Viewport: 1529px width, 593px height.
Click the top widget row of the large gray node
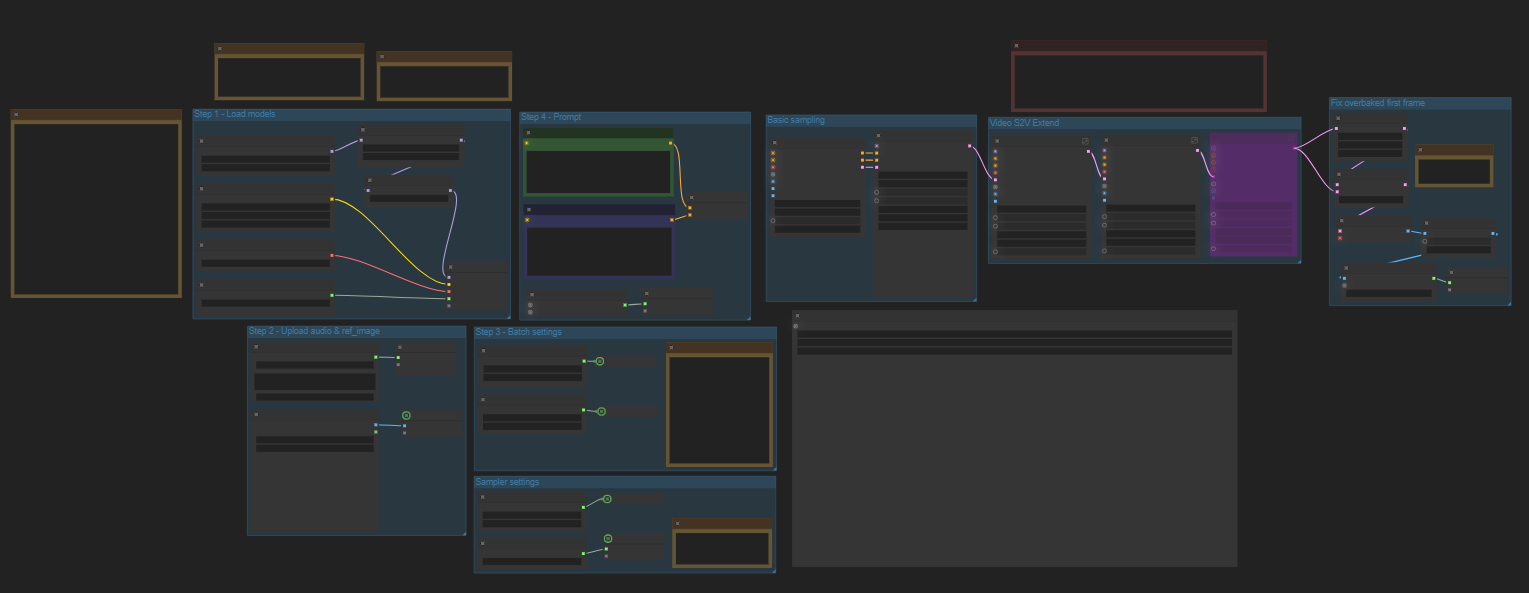[1014, 335]
